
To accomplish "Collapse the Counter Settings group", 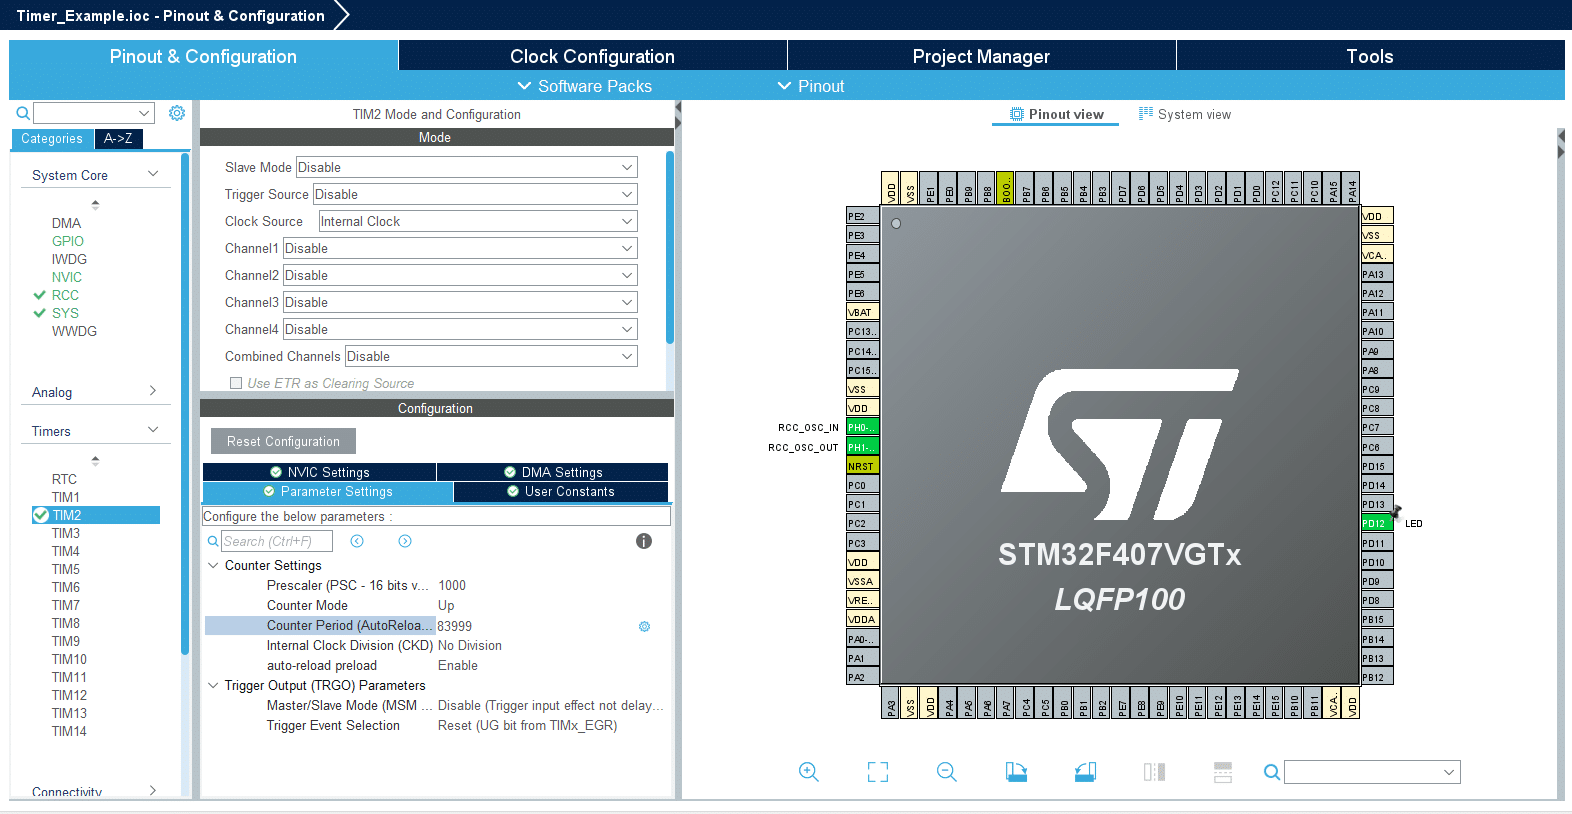I will point(213,565).
